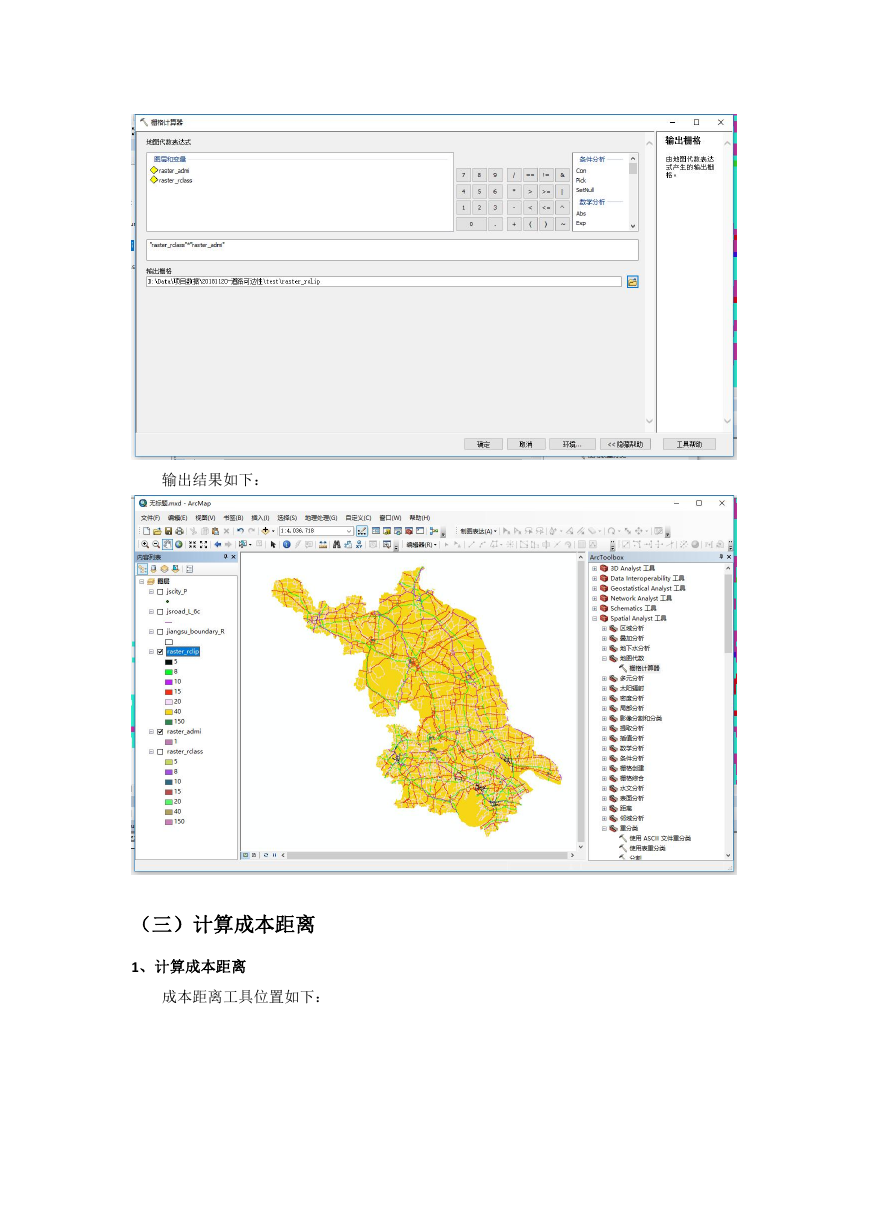
Task: Collapse the raster_rclip layer legend
Action: point(152,652)
